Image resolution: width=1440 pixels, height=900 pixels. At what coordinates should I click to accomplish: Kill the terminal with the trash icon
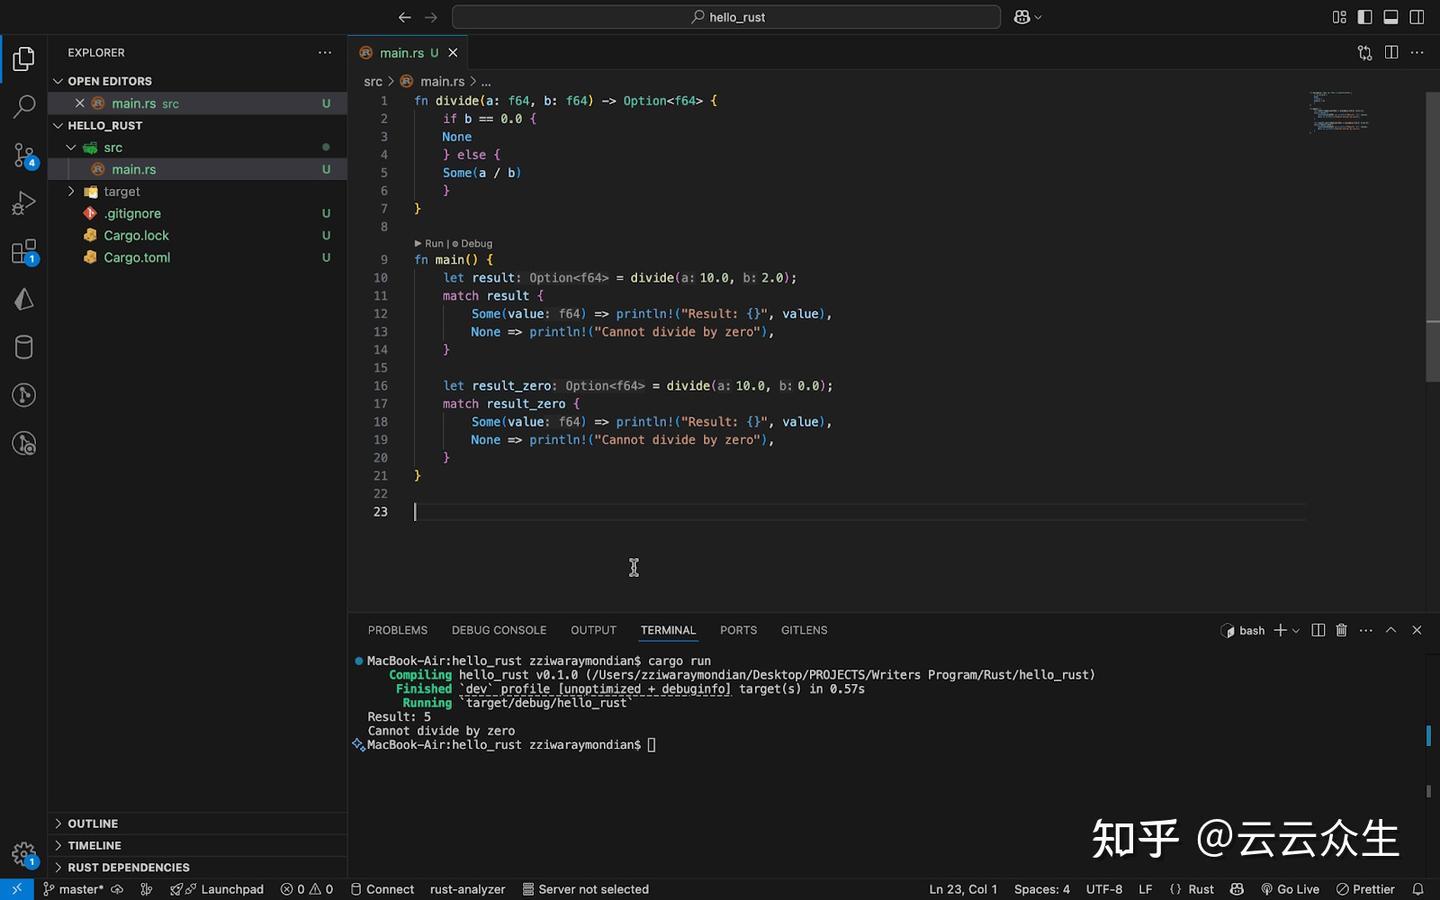[1341, 630]
